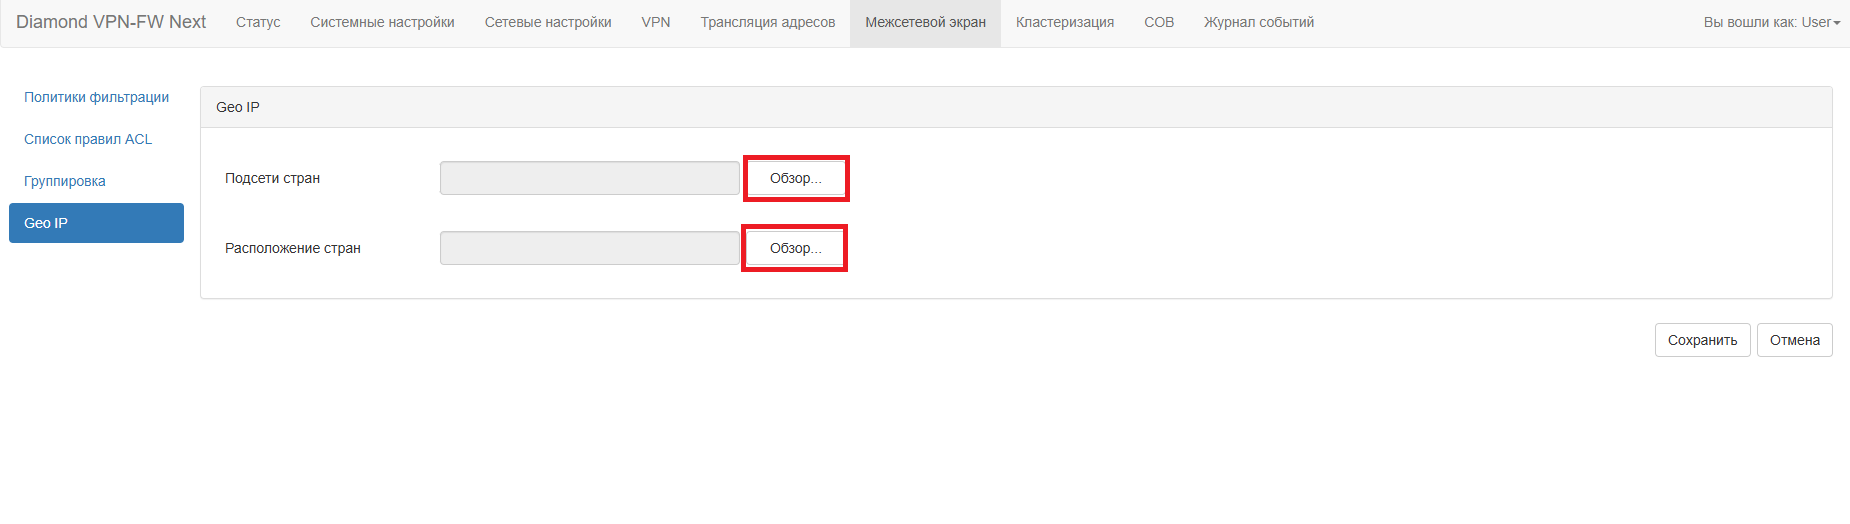Select the VPN menu item
The image size is (1850, 524).
[656, 22]
